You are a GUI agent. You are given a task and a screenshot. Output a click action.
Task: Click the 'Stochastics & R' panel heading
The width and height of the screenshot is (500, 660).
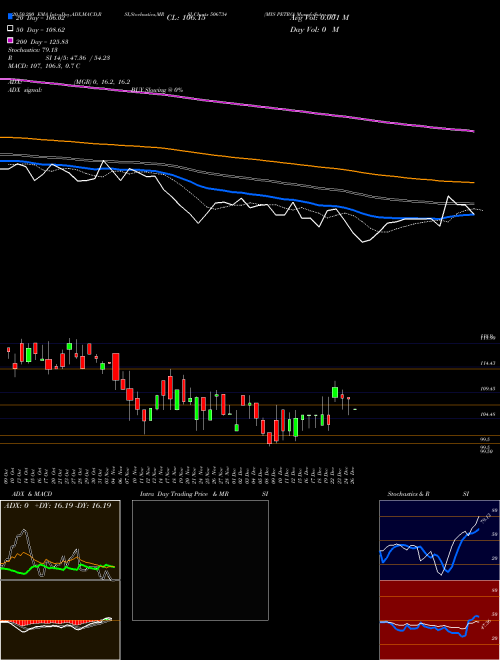(x=408, y=494)
